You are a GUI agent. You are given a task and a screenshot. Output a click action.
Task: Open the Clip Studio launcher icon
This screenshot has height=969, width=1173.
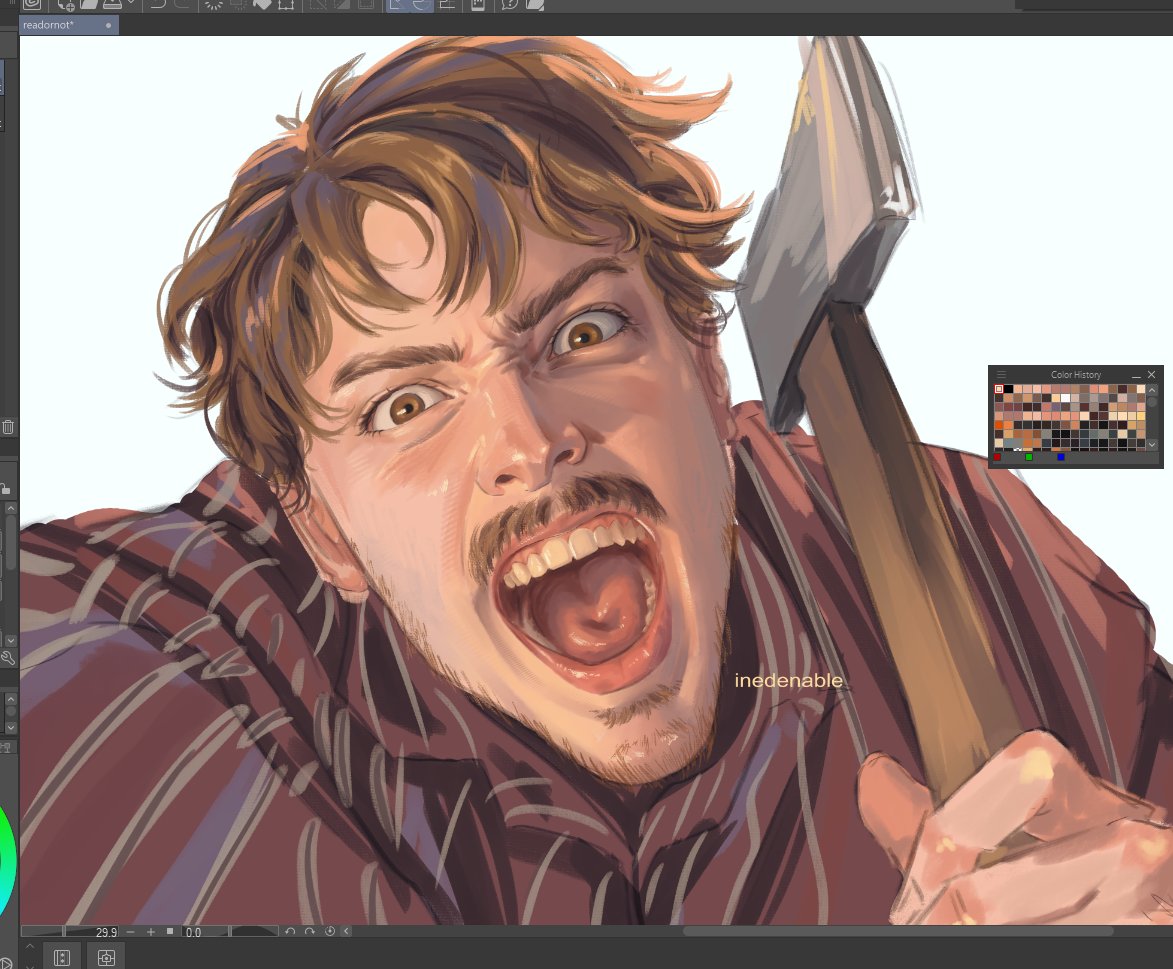click(31, 4)
